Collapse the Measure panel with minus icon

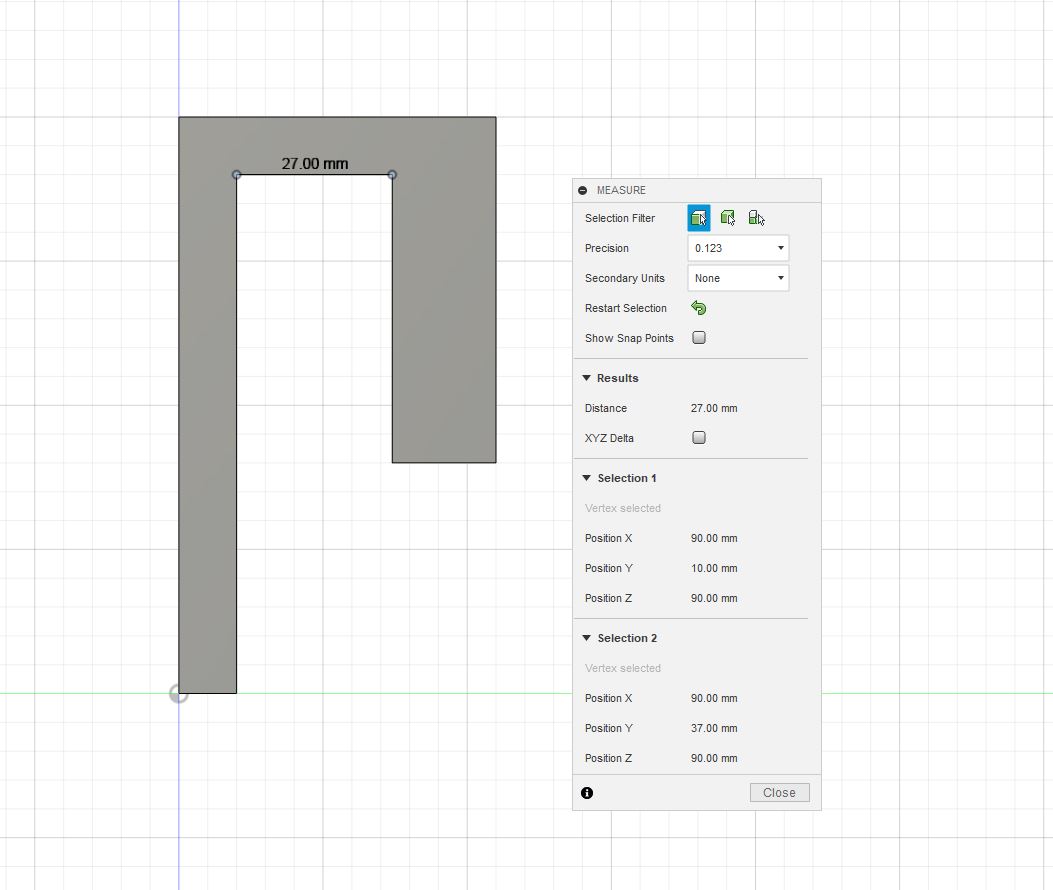(582, 191)
